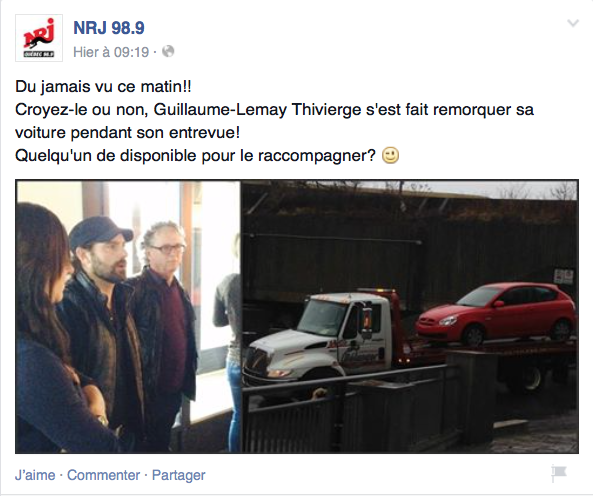Click the flag report icon below the photo
This screenshot has width=593, height=496.
click(559, 473)
